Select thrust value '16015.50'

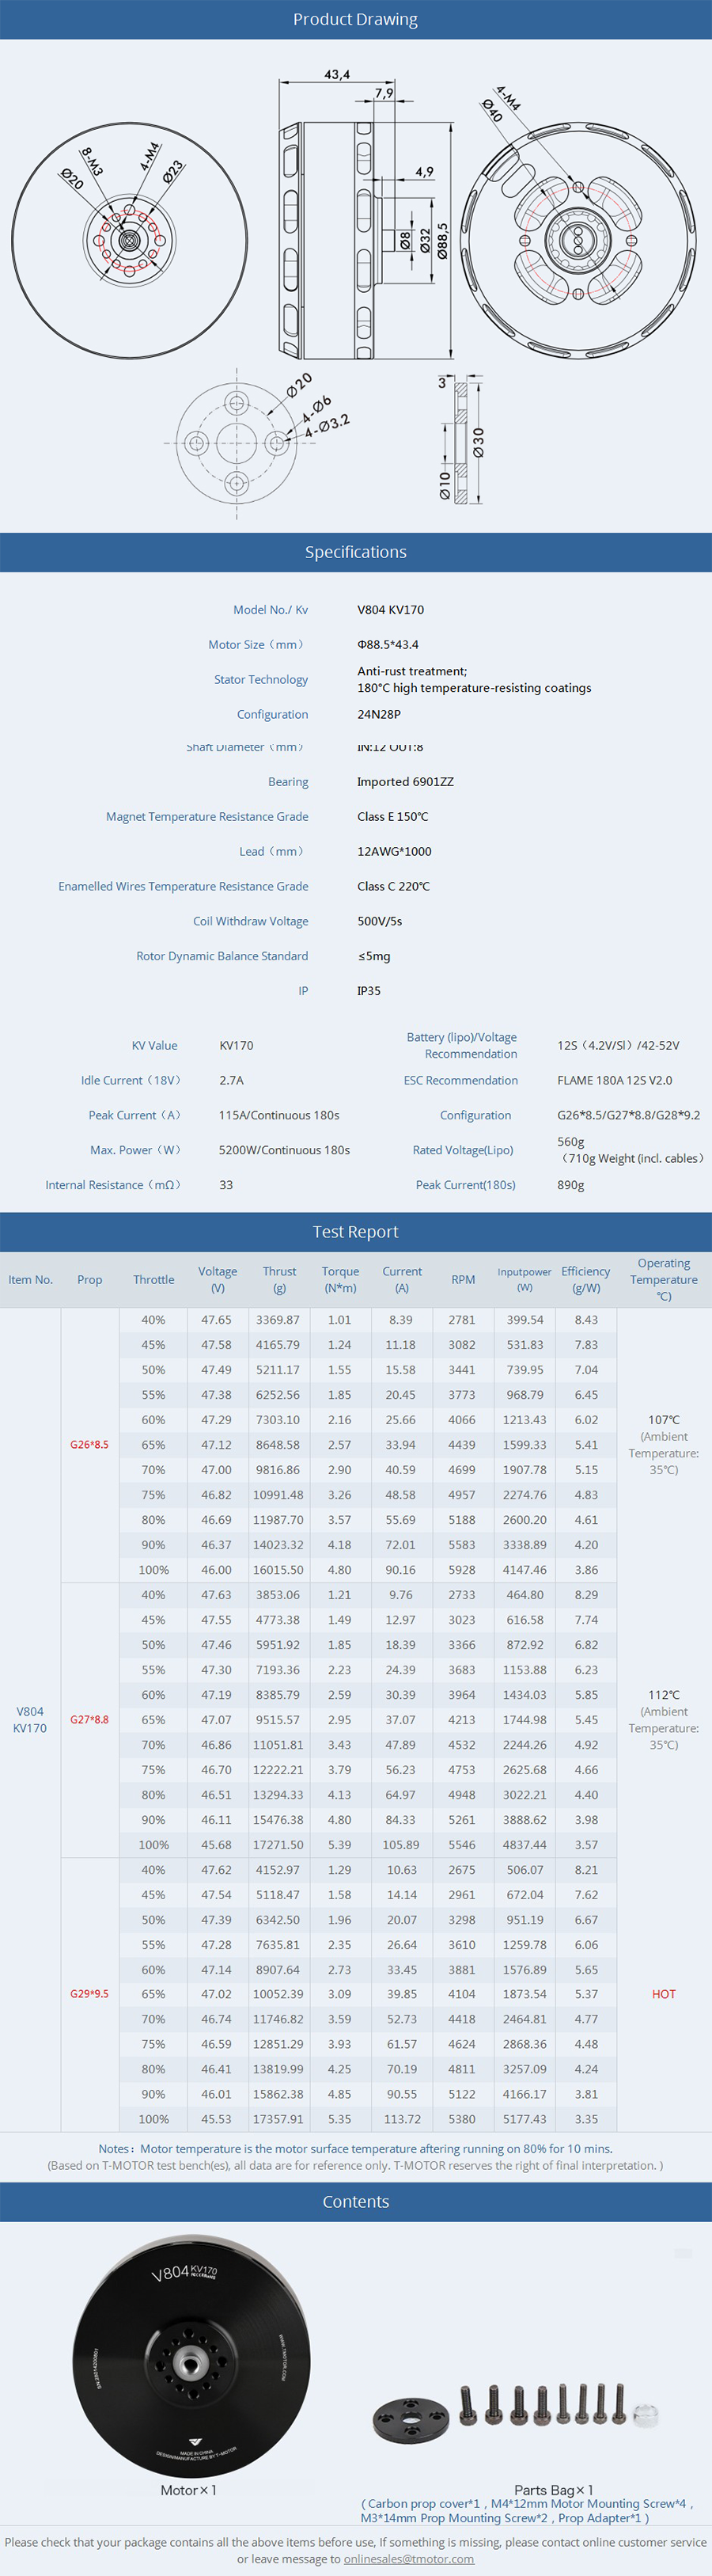(278, 1570)
